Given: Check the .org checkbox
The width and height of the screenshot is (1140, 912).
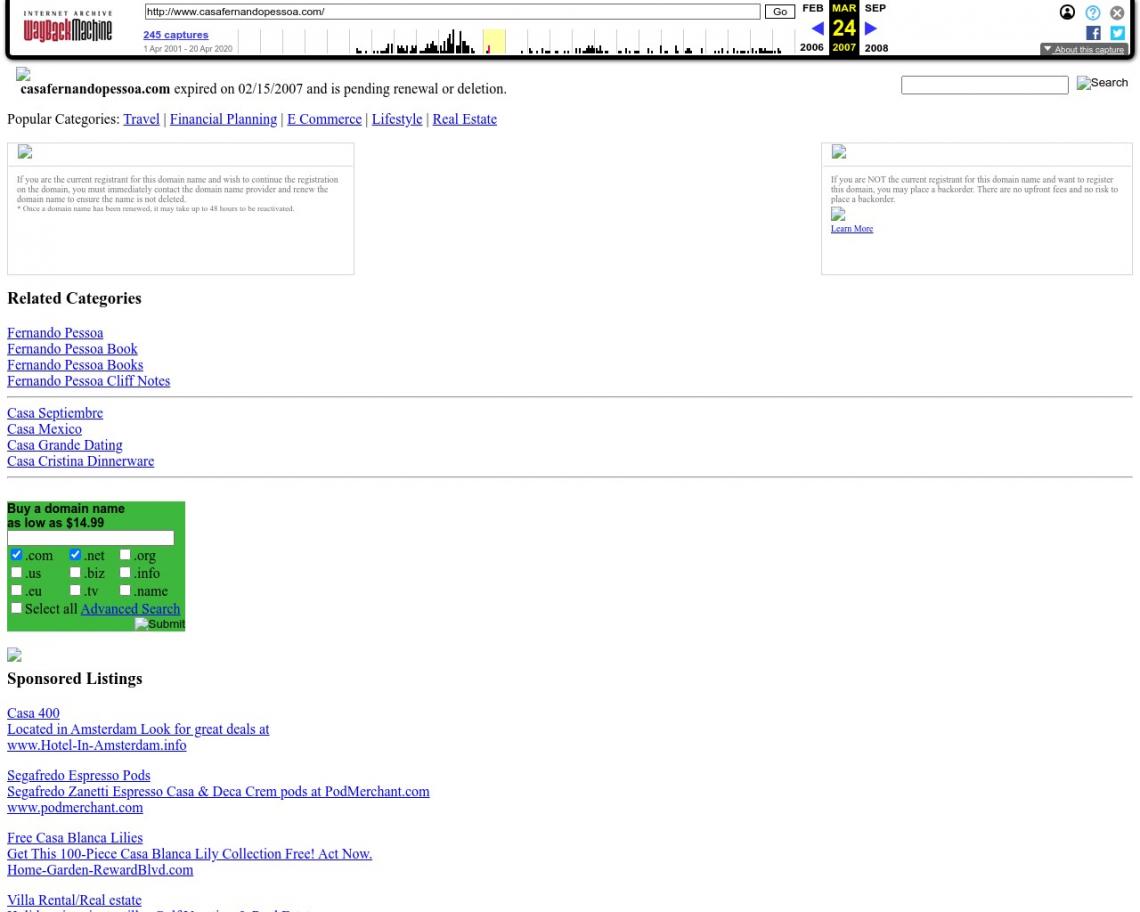Looking at the screenshot, I should point(125,554).
